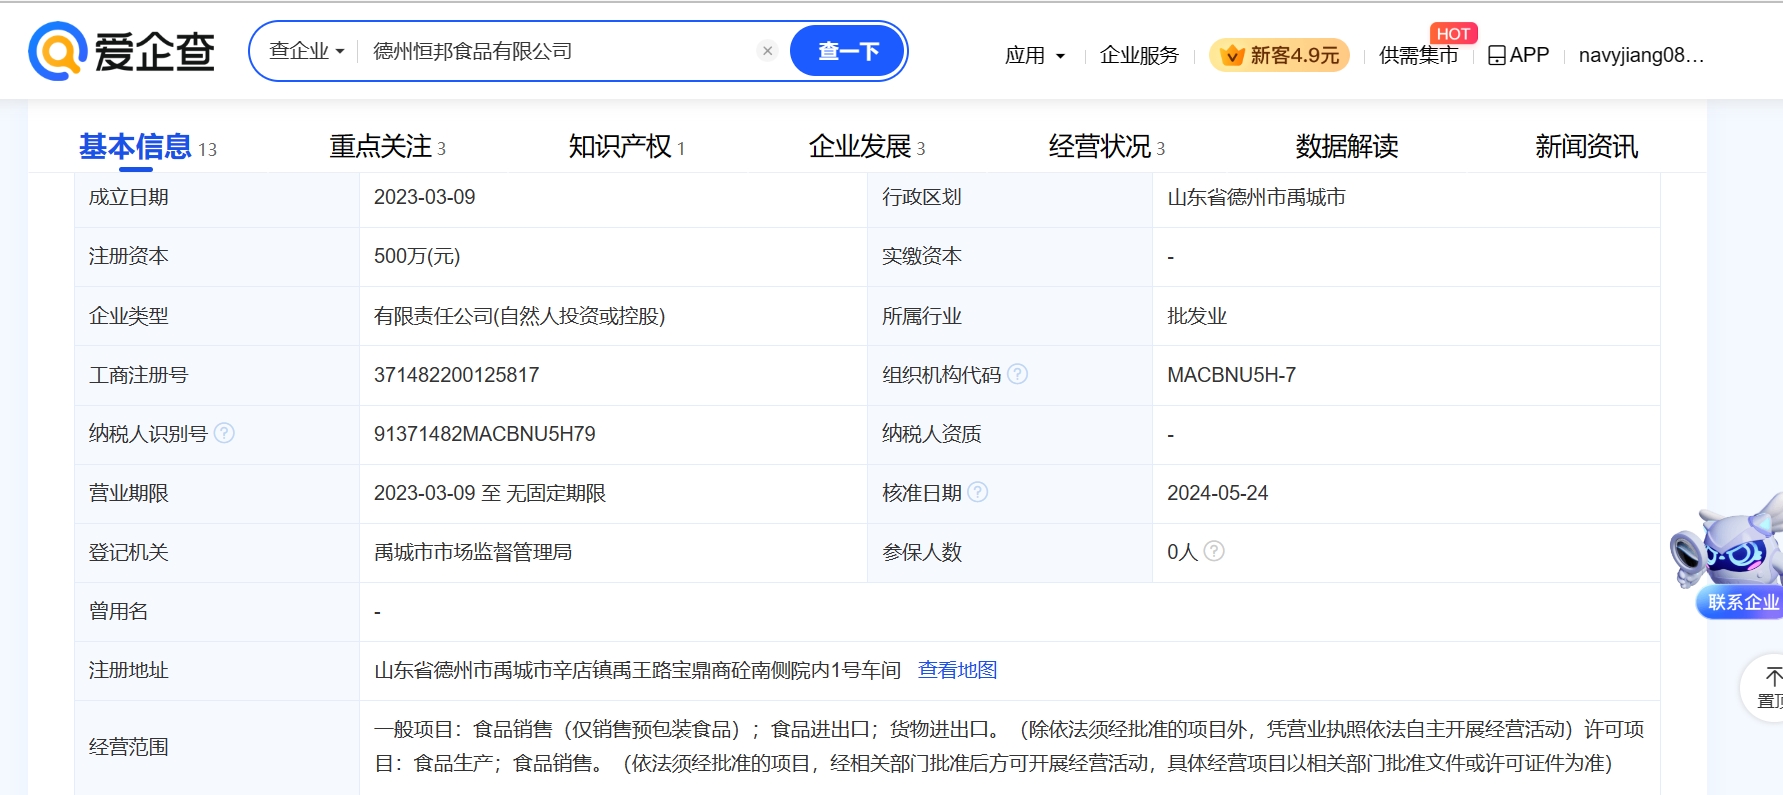
Task: Switch to the 经营状况 tab
Action: coord(1107,147)
